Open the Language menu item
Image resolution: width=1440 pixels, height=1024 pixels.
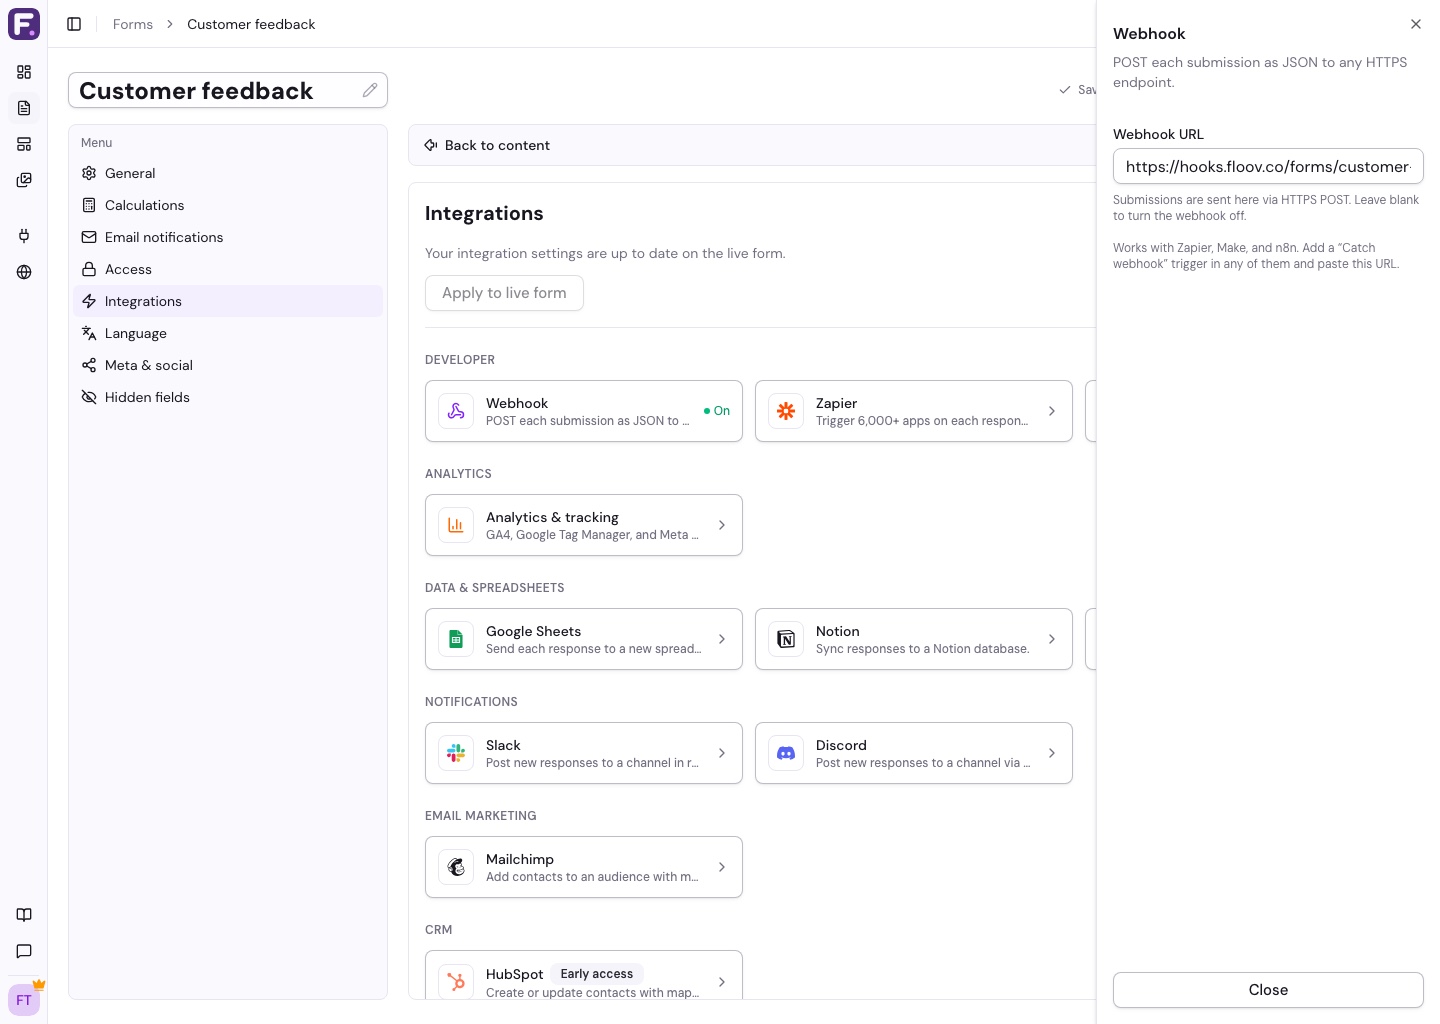coord(228,333)
